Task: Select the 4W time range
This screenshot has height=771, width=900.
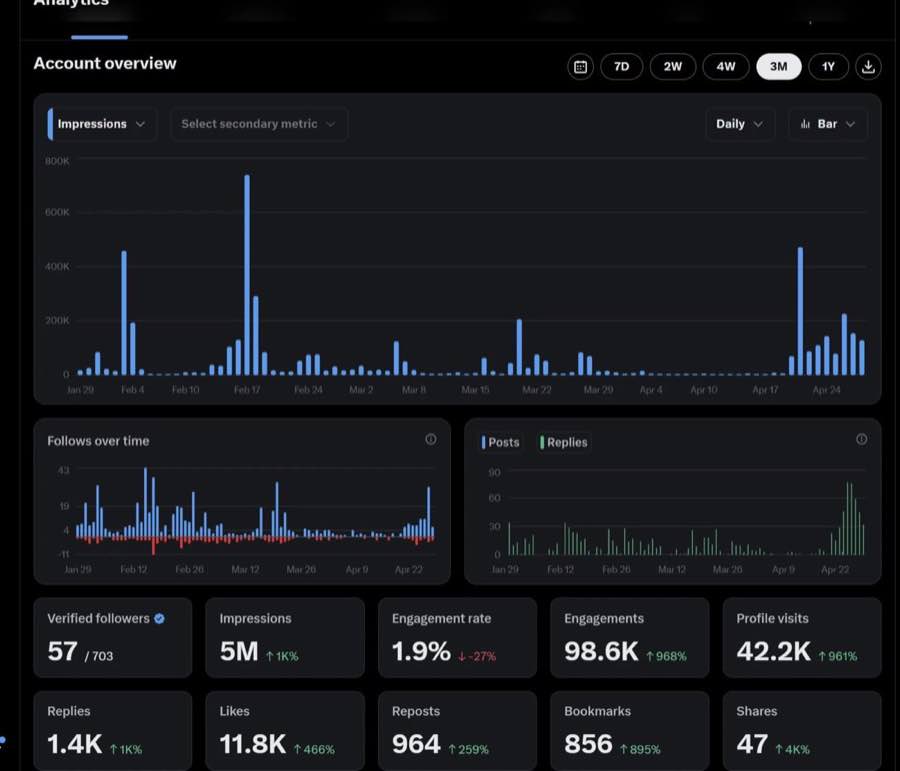Action: [x=726, y=67]
